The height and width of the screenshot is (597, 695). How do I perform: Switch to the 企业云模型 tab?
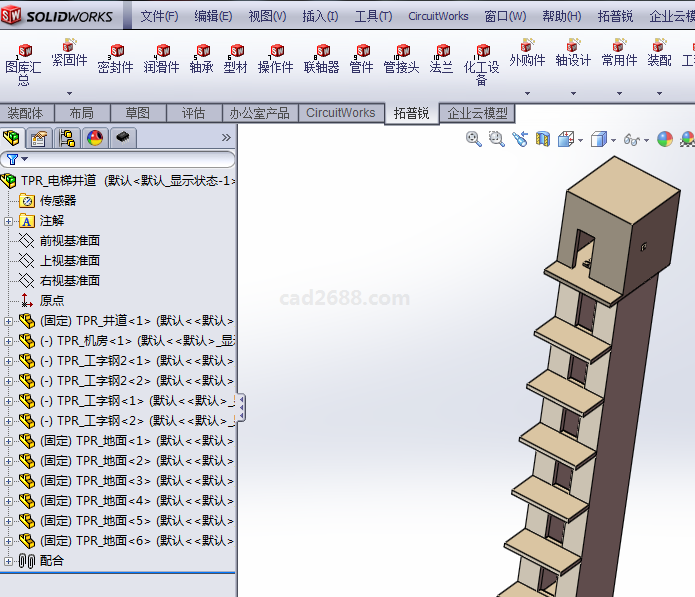coord(477,113)
